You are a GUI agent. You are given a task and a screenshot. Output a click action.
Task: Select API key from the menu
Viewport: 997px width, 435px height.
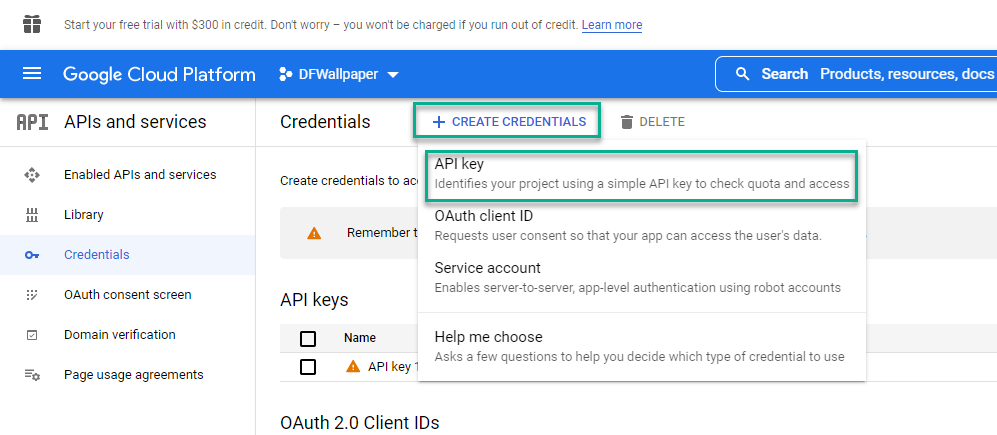tap(642, 174)
